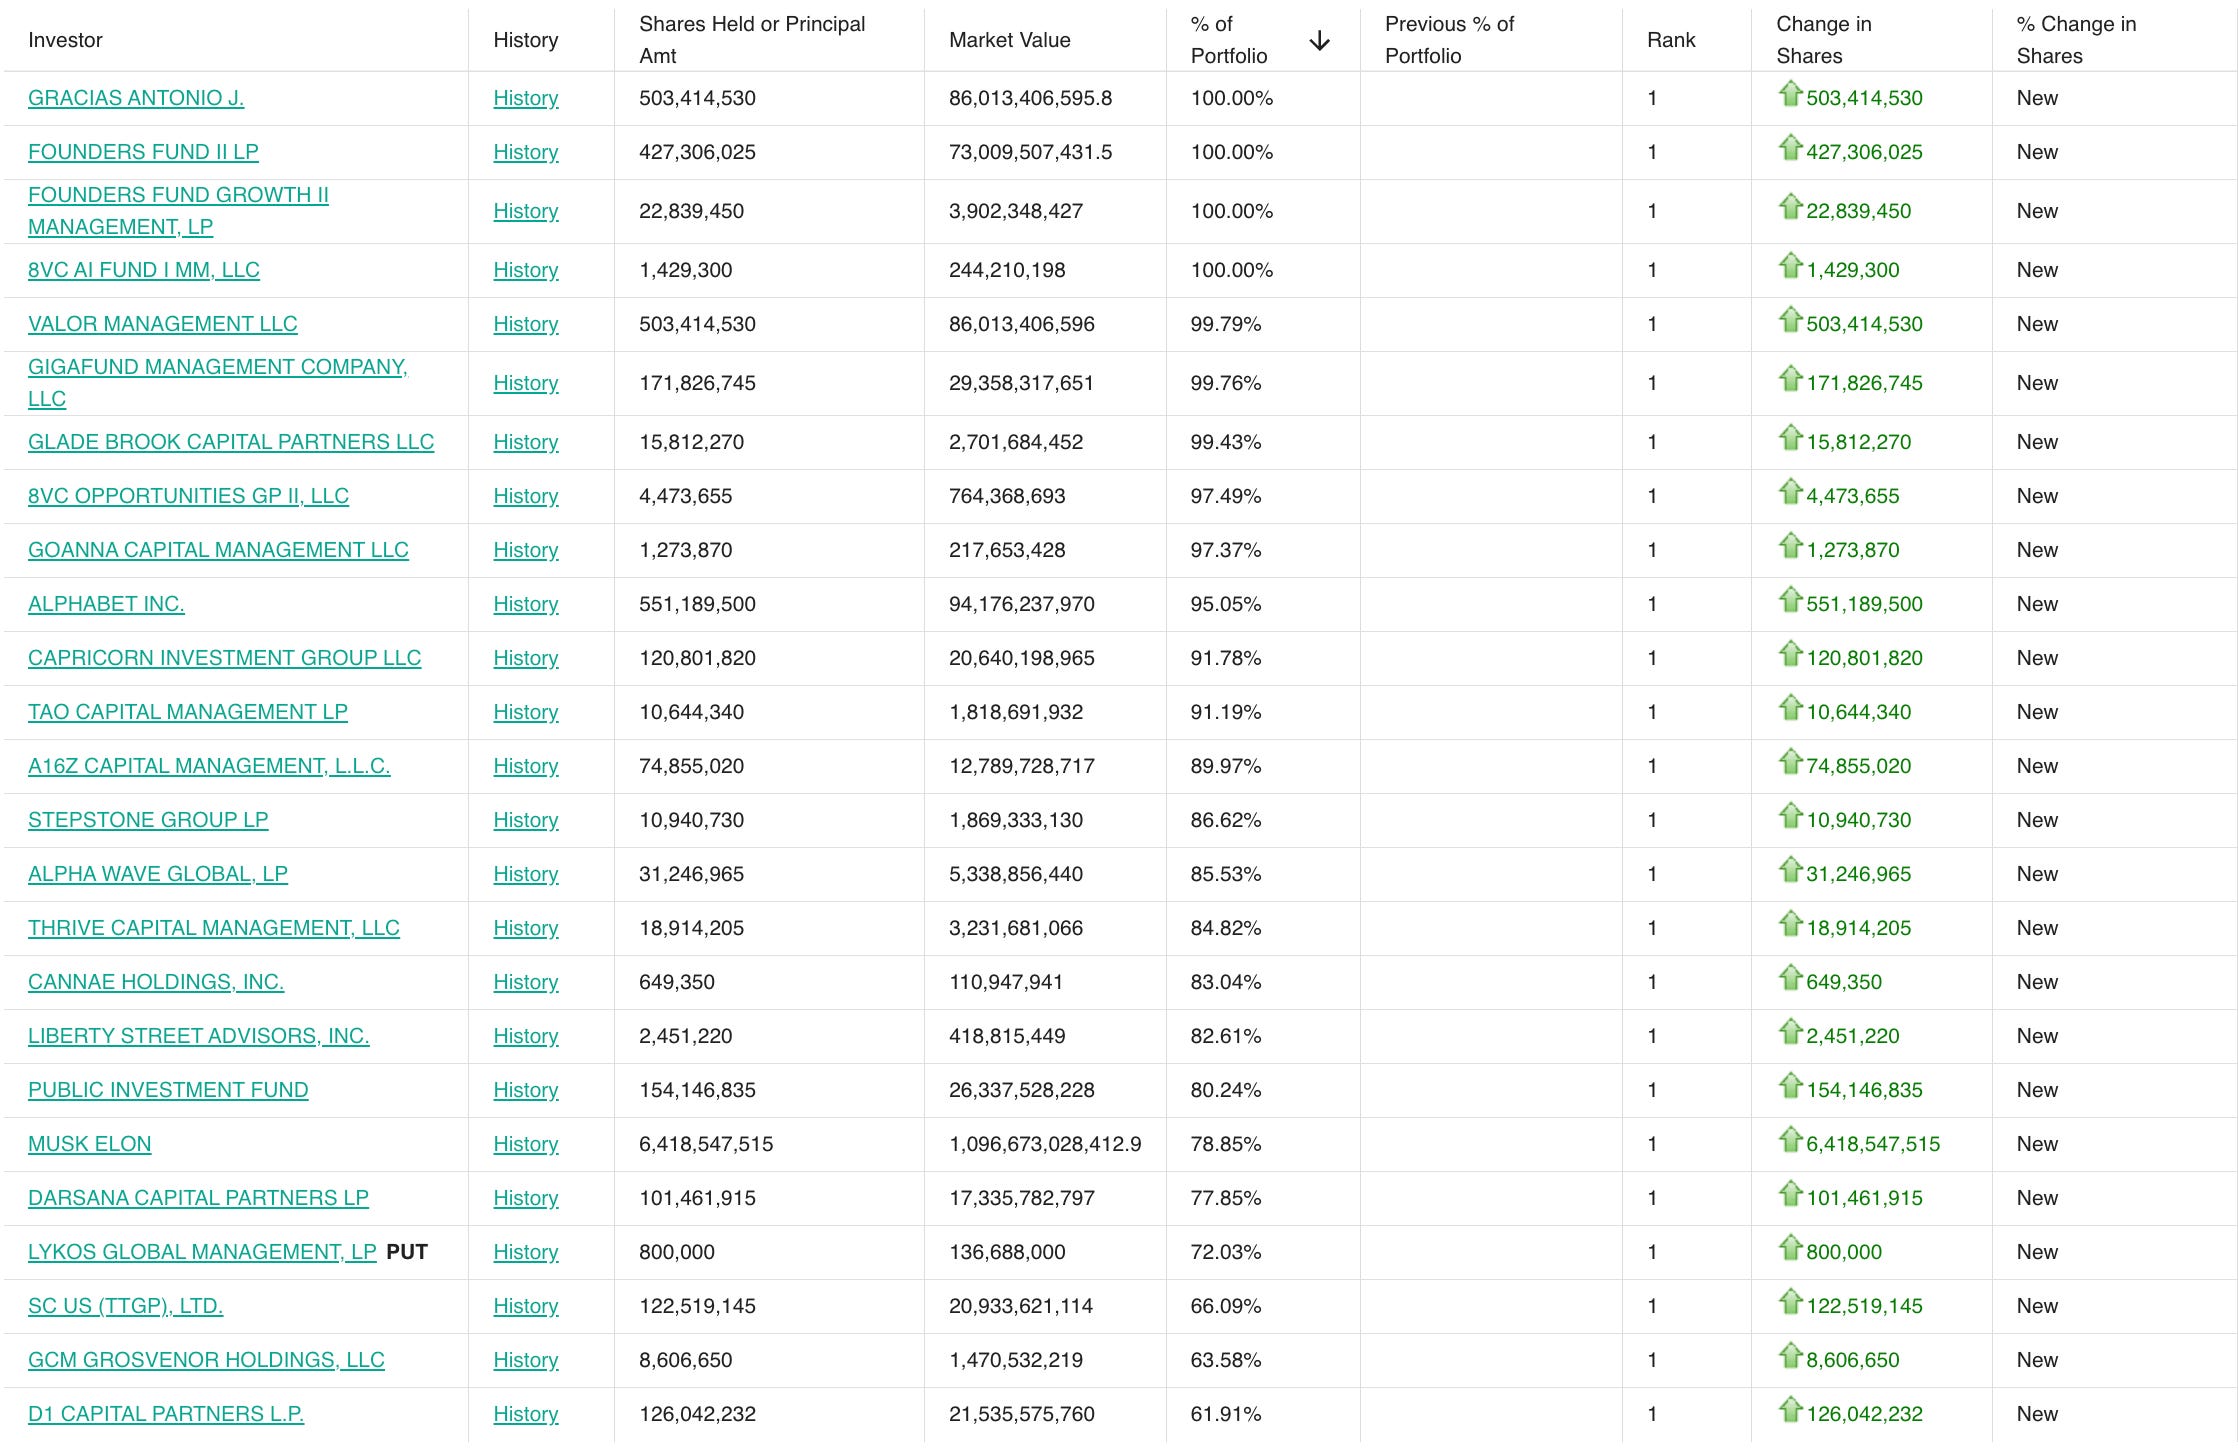Screen dimensions: 2238x1454
Task: Click green up-arrow beside 800,000 change in shares
Action: (1790, 1248)
